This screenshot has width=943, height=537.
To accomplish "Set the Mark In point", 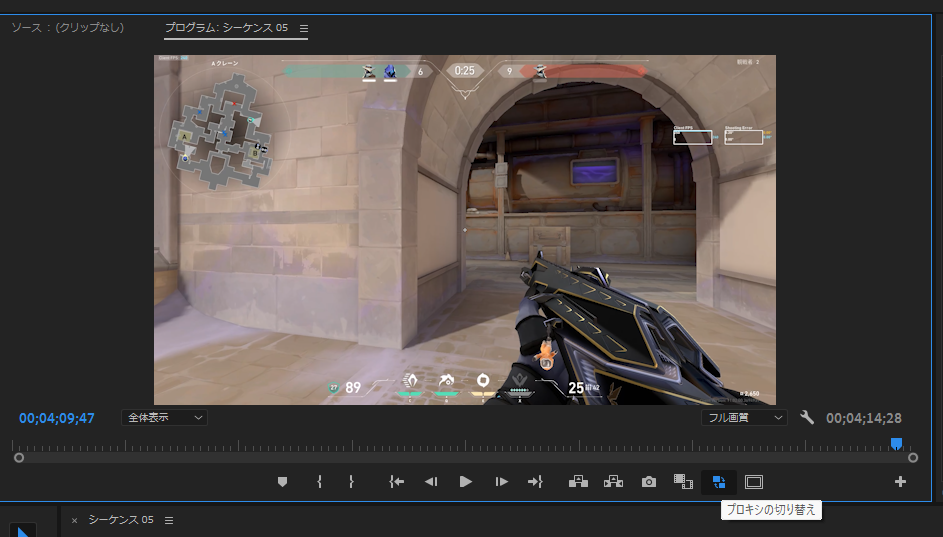I will 319,482.
